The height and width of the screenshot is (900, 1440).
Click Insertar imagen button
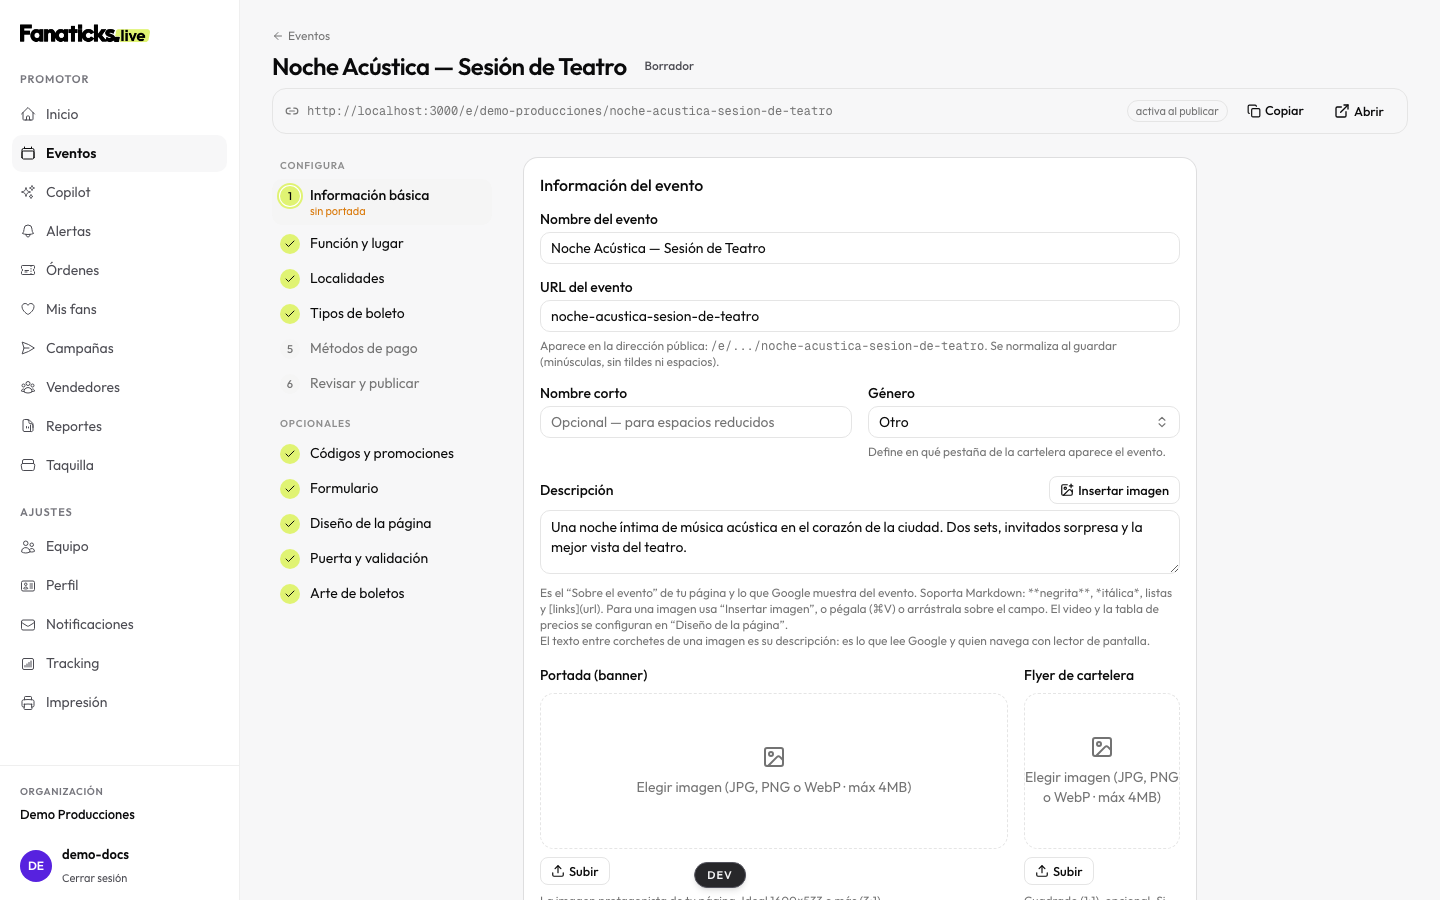(1114, 490)
